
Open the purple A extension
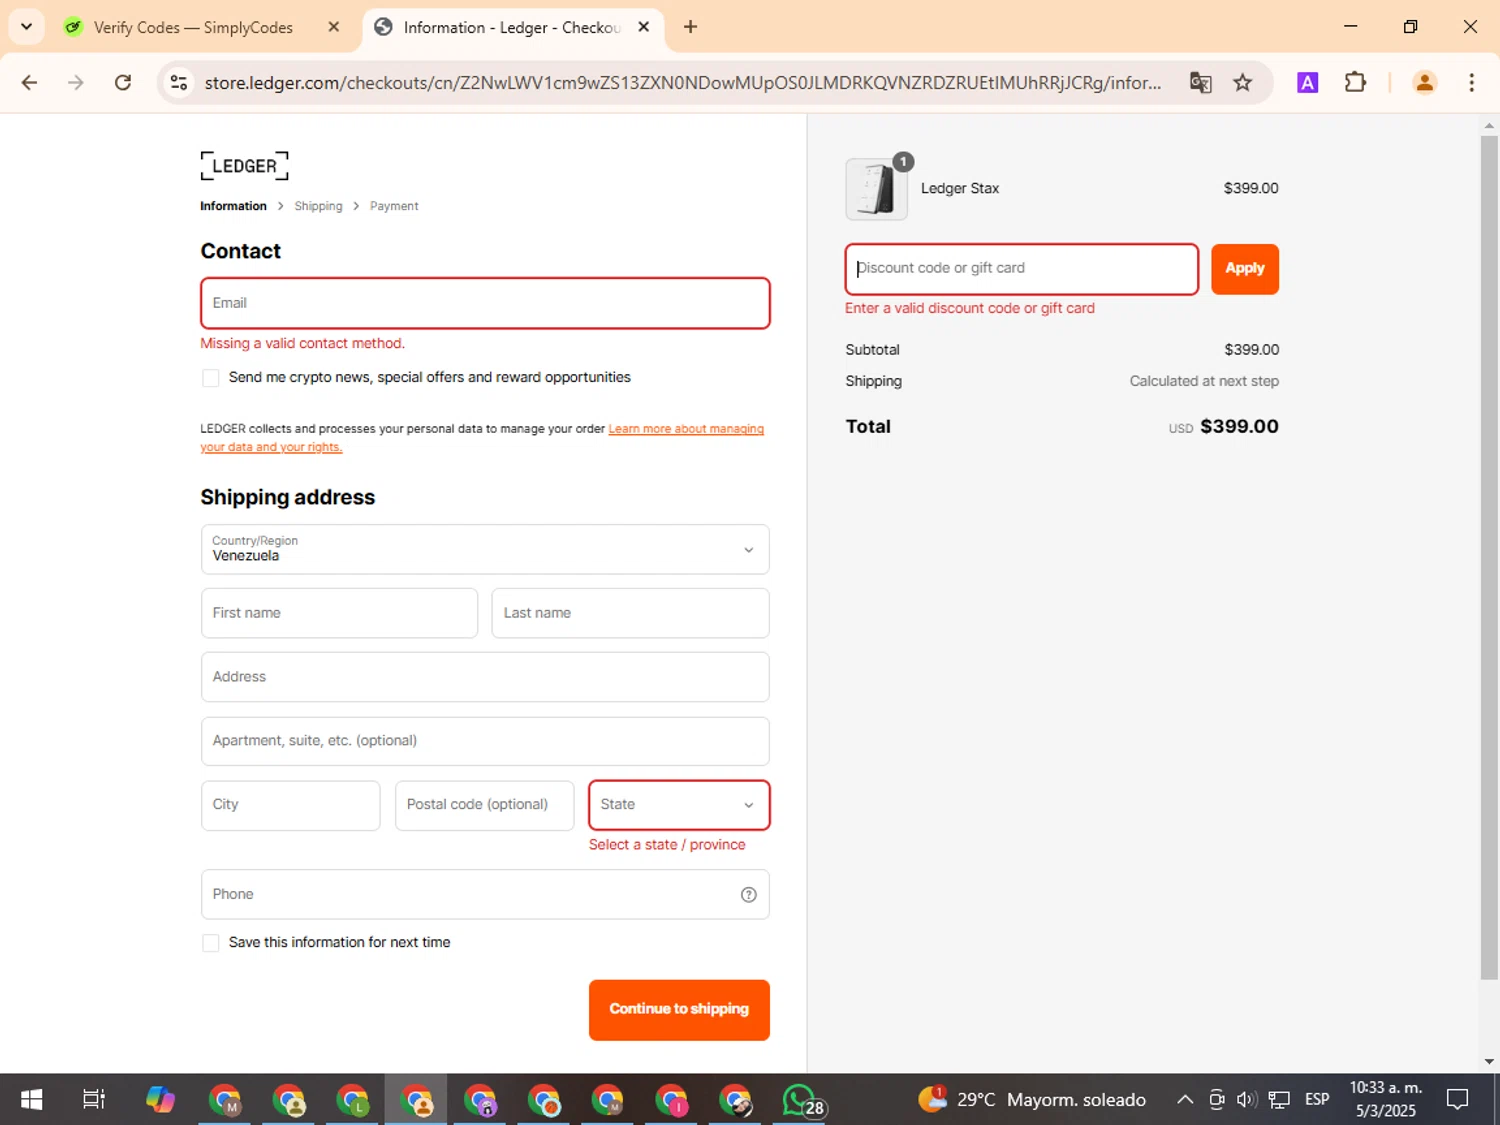pyautogui.click(x=1307, y=83)
